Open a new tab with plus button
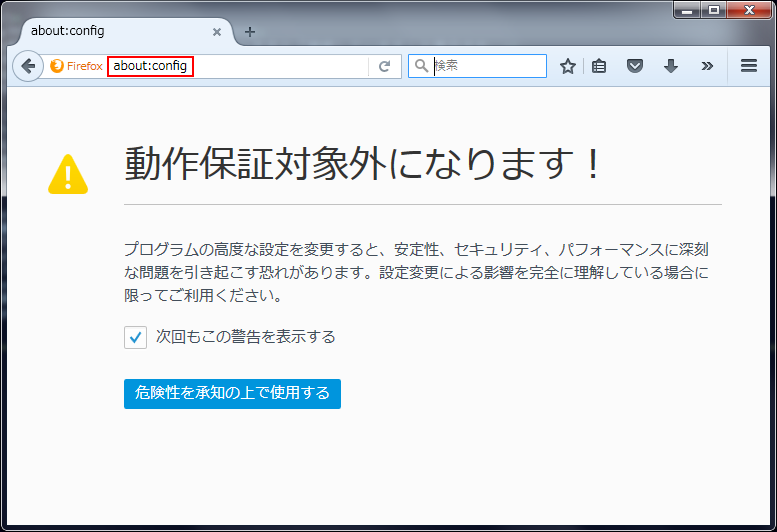Screen dimensions: 777x532 (x=250, y=31)
